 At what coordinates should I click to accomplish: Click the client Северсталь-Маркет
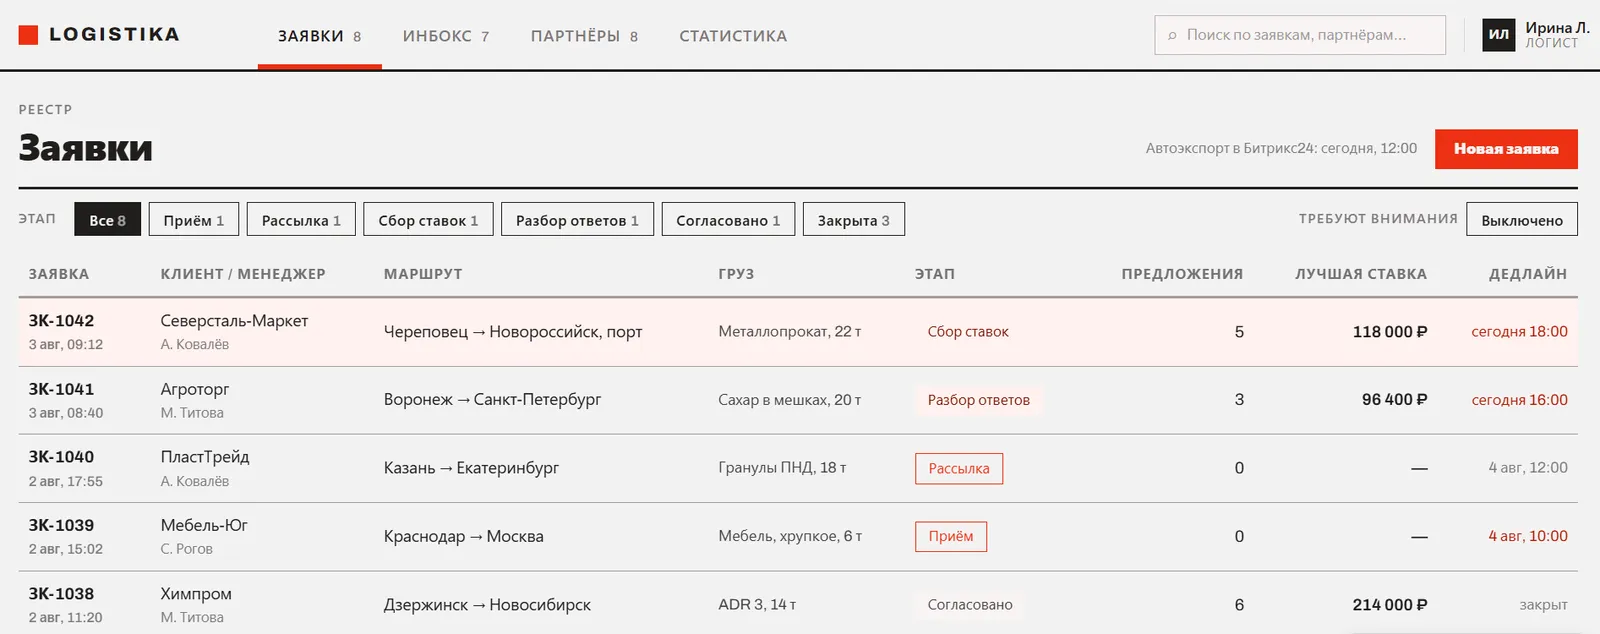(234, 321)
